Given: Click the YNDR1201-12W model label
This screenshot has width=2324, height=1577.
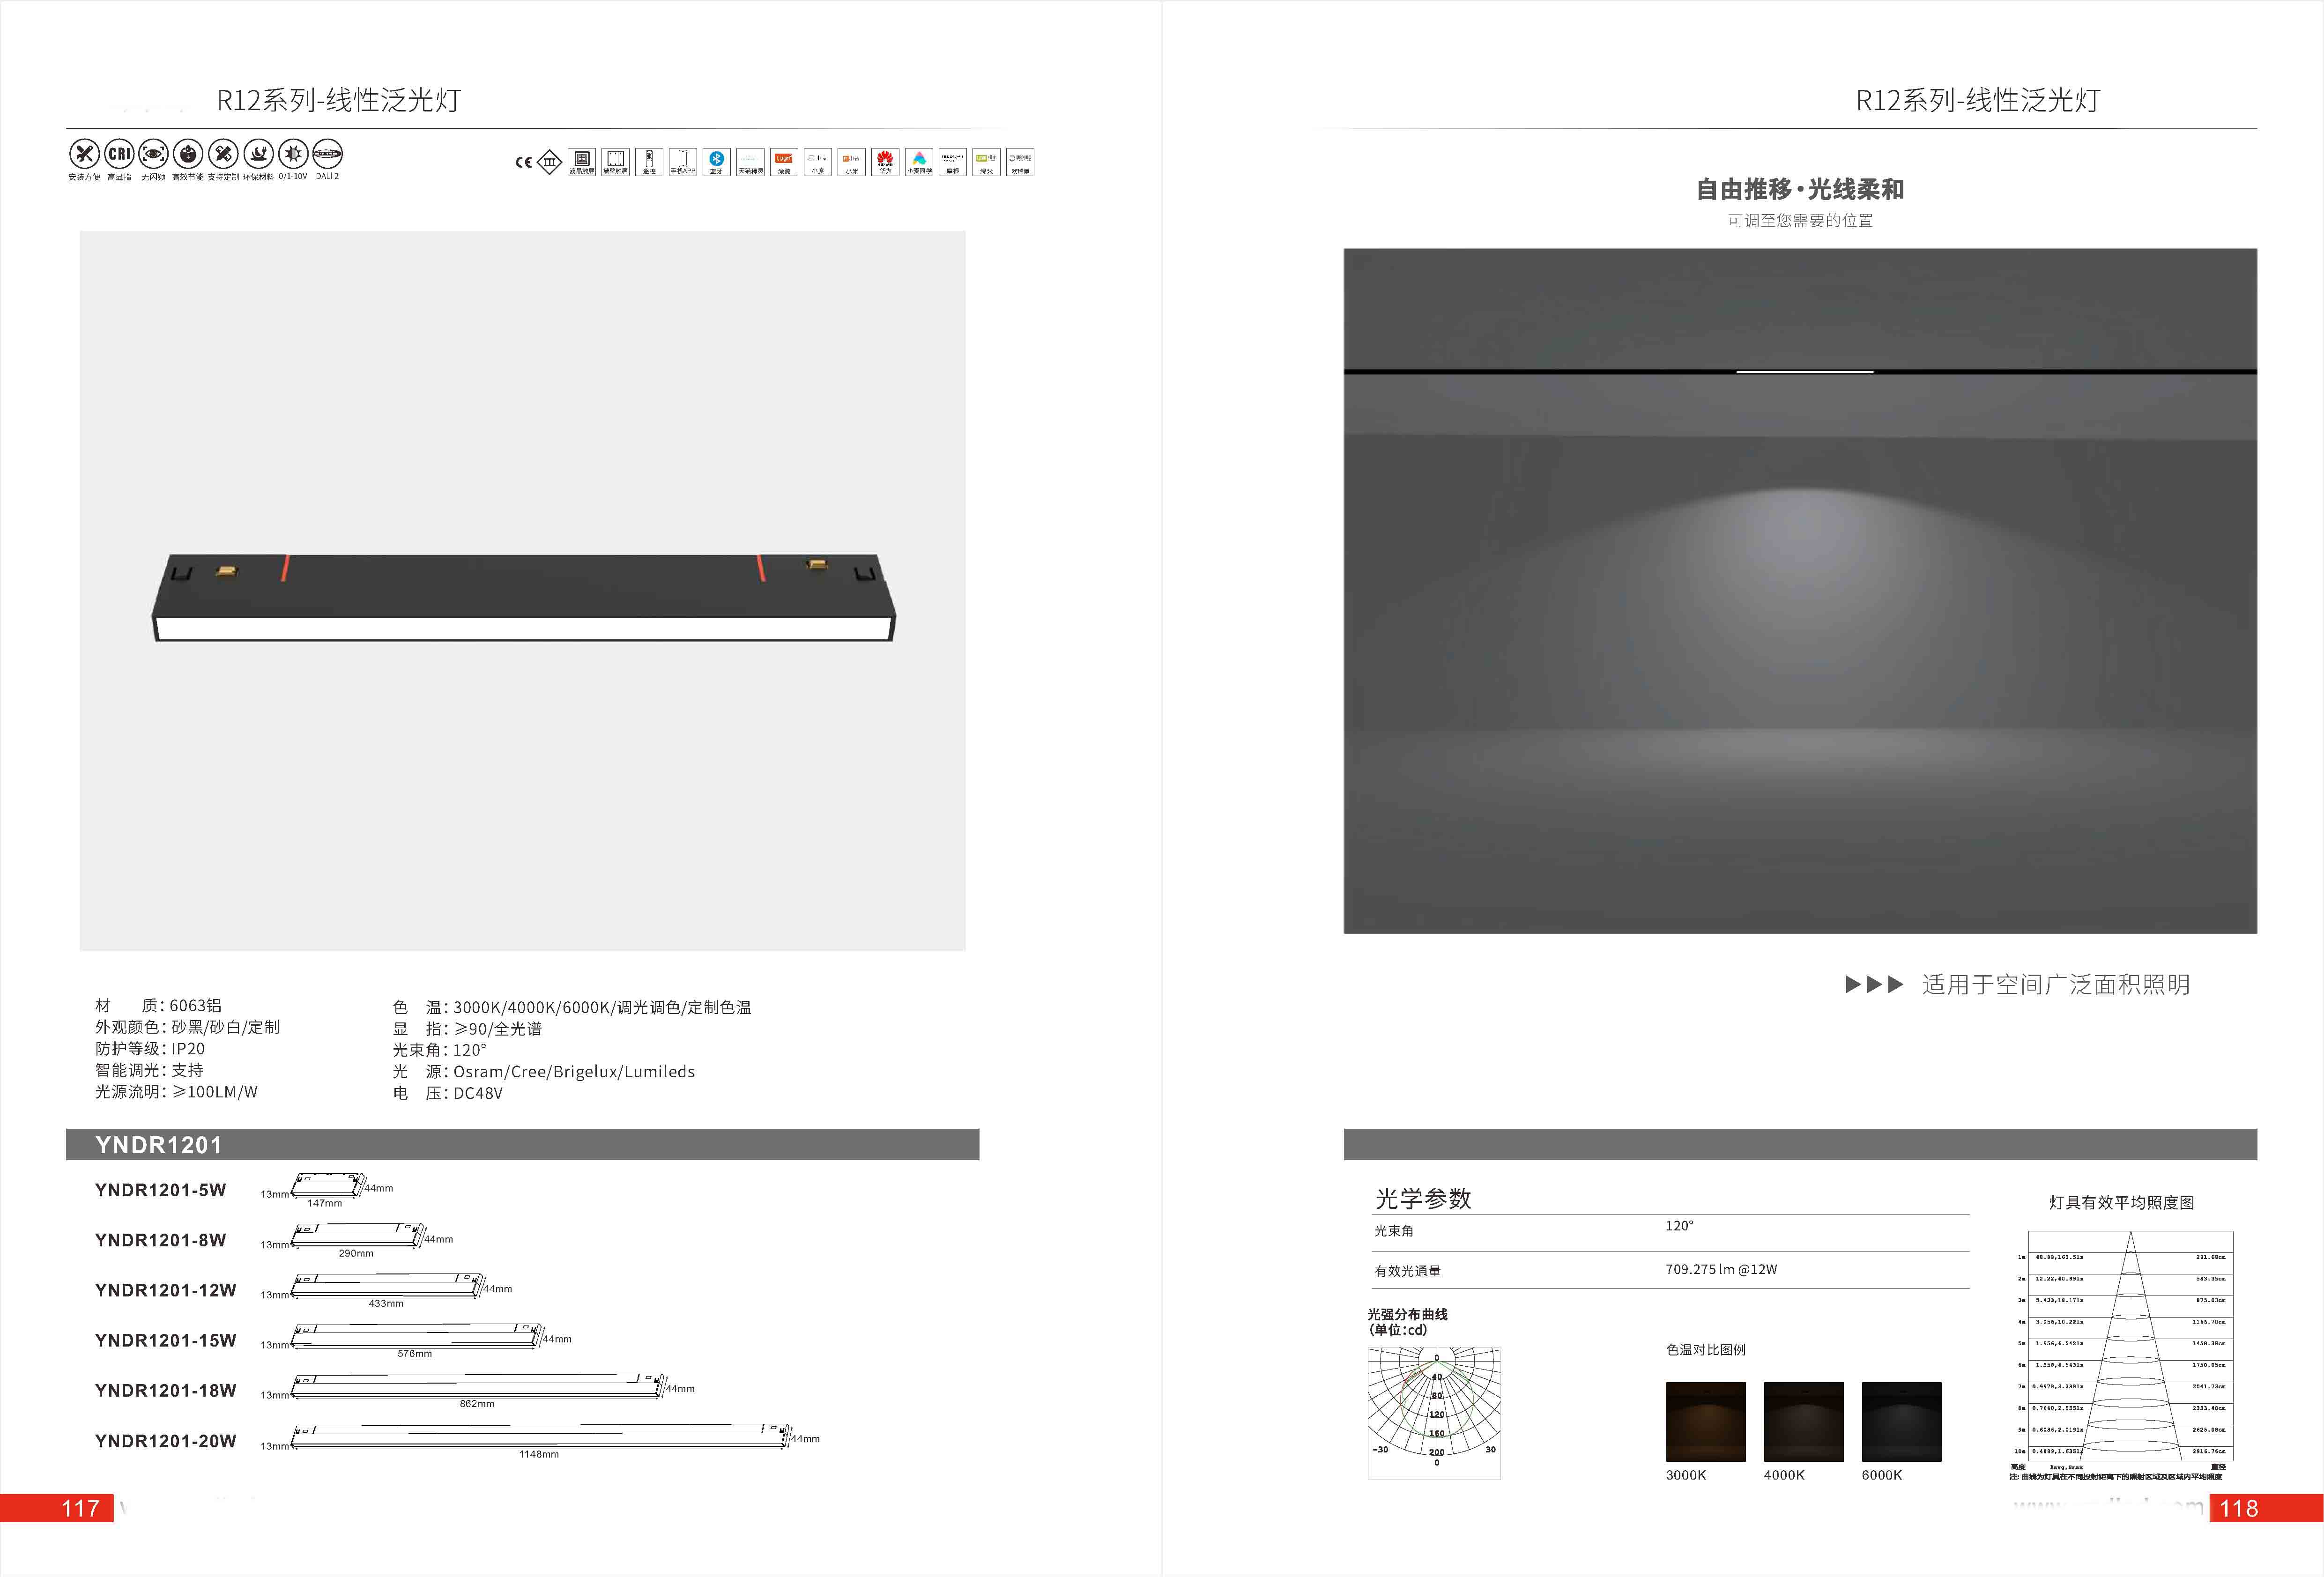Looking at the screenshot, I should (165, 1290).
